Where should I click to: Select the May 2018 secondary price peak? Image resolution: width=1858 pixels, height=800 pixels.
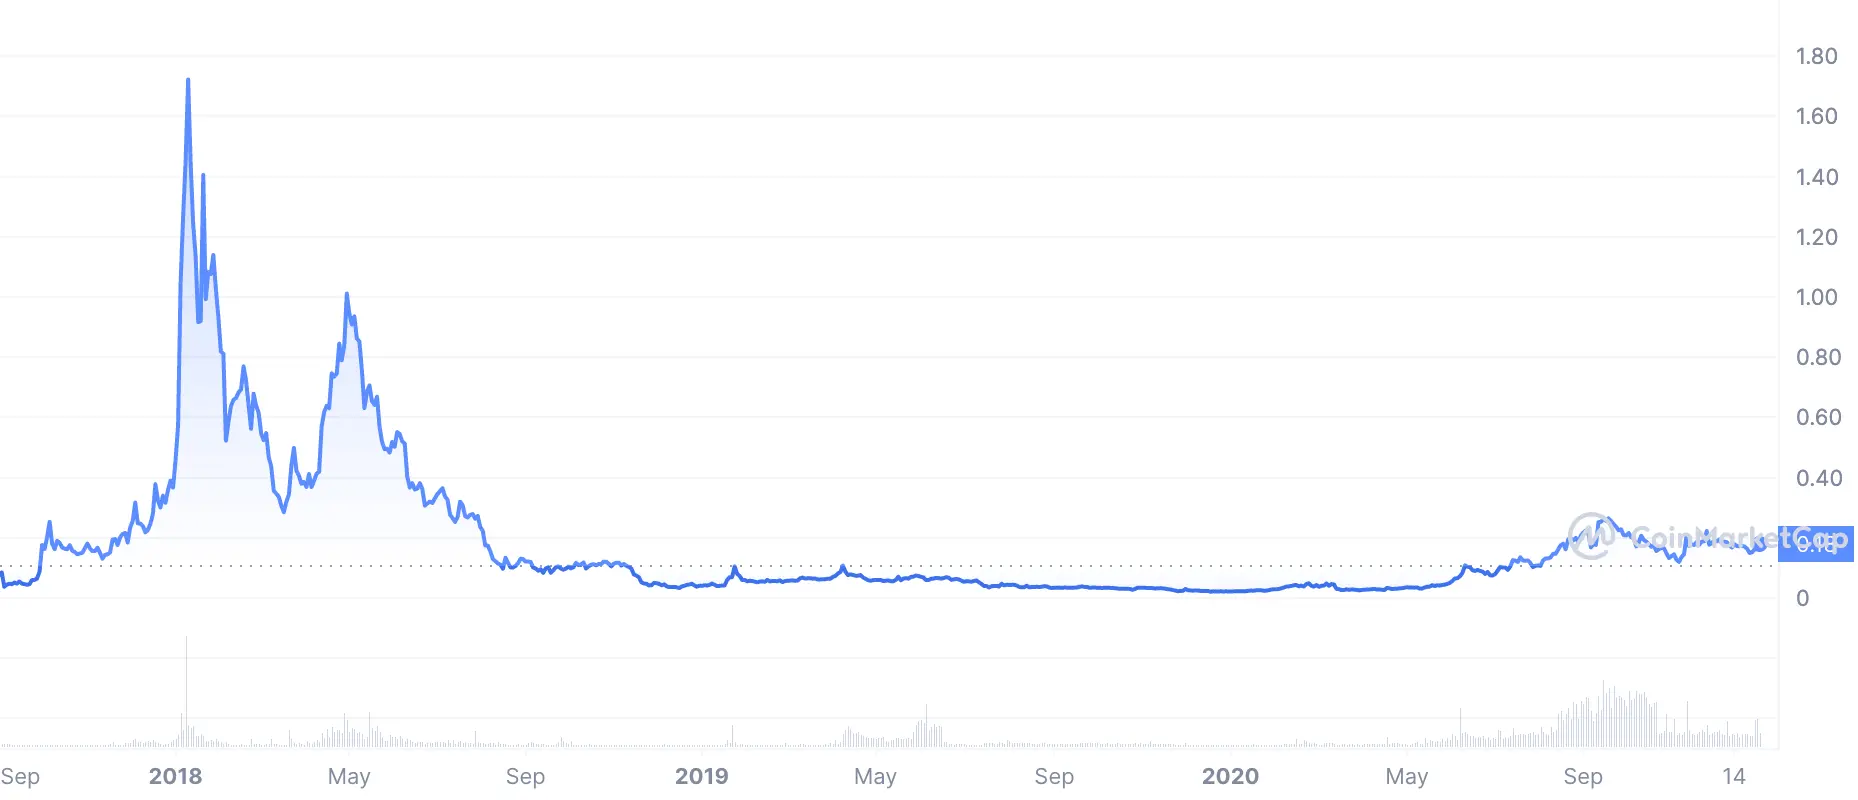coord(347,294)
